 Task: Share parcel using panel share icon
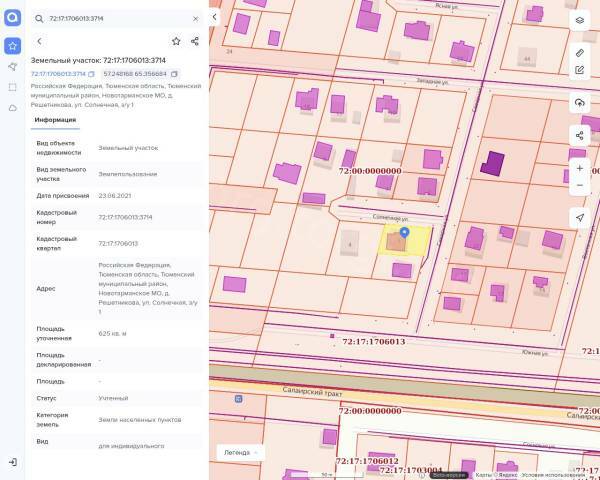pyautogui.click(x=195, y=41)
